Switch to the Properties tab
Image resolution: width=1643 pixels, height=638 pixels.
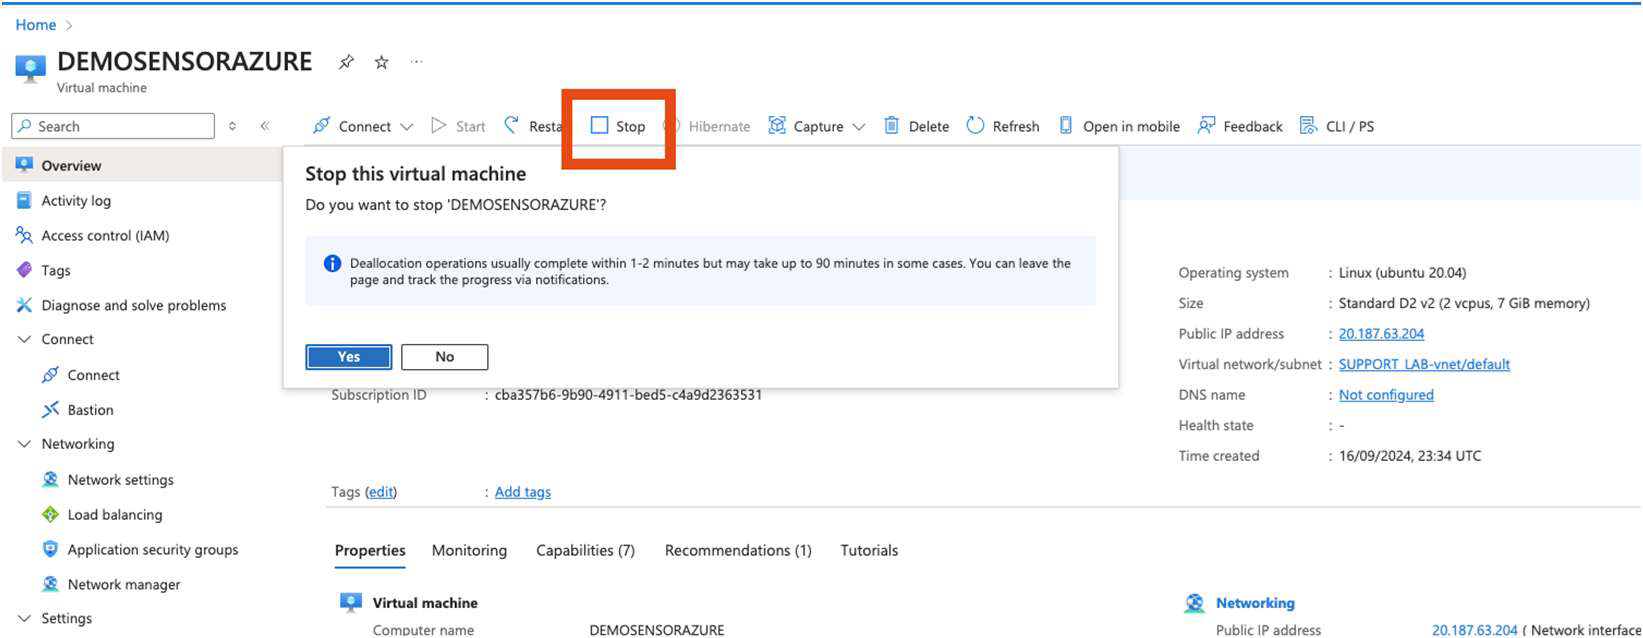click(x=370, y=551)
